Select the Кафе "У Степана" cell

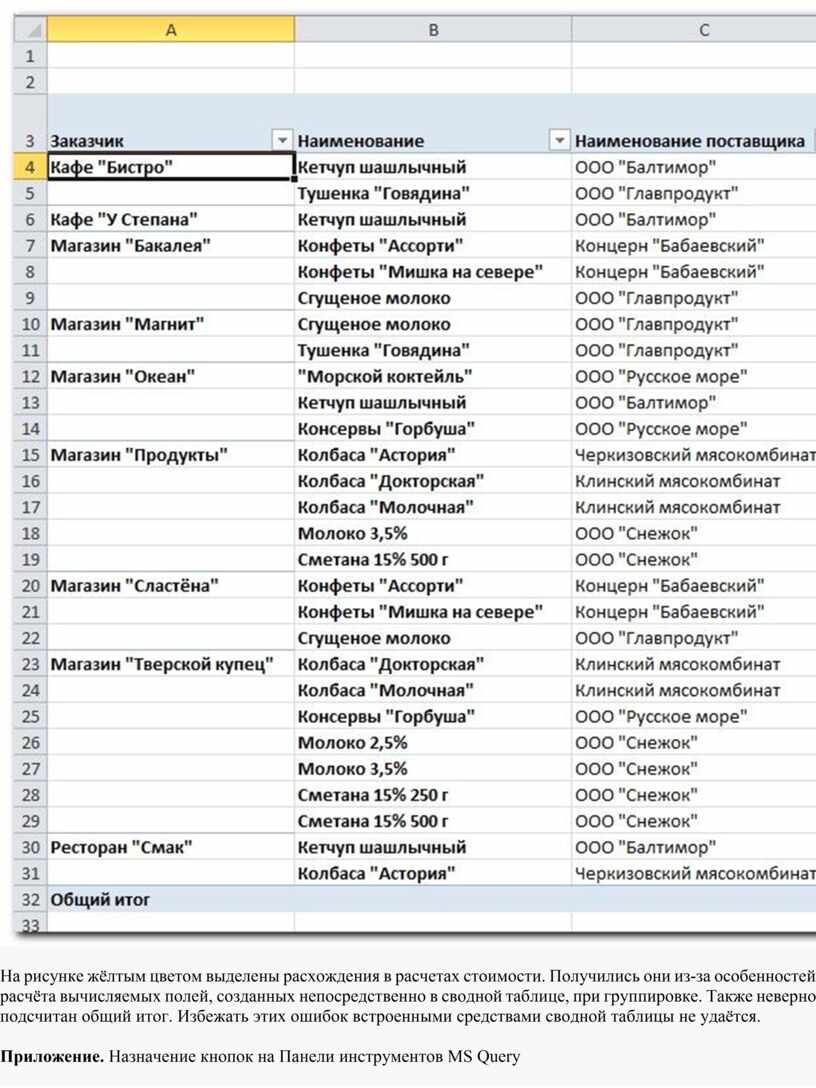point(171,219)
